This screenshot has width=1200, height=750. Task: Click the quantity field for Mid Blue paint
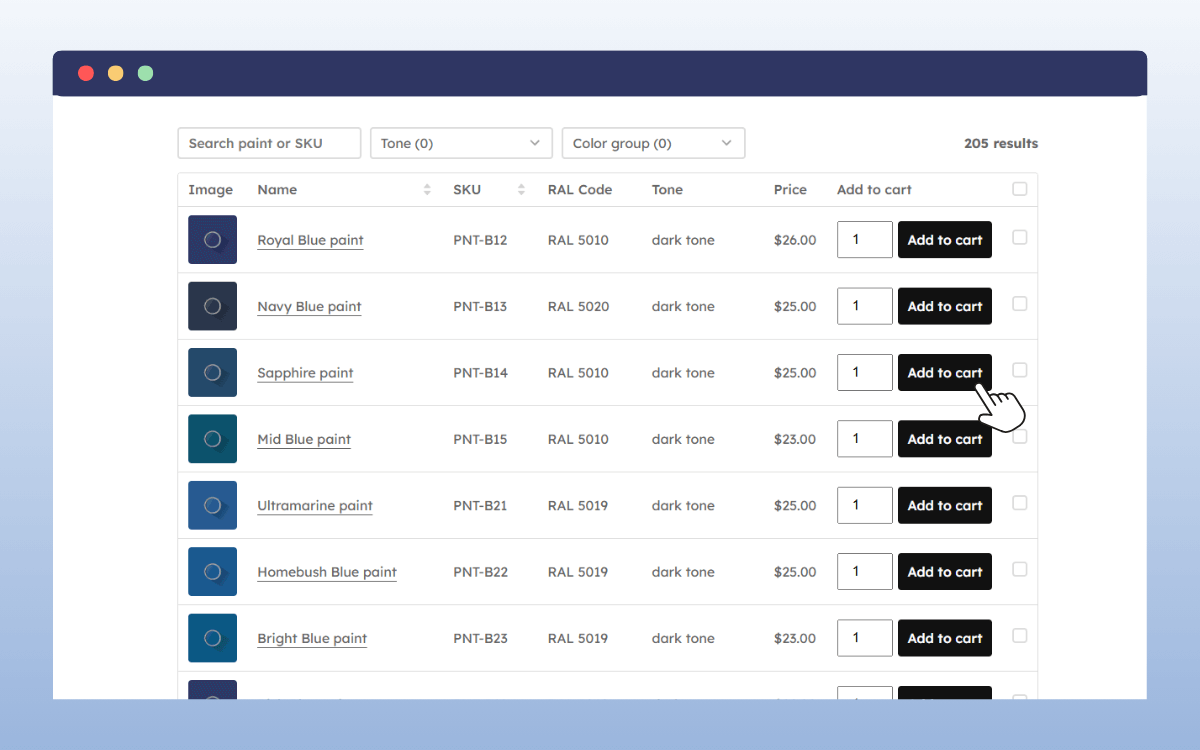(x=864, y=439)
